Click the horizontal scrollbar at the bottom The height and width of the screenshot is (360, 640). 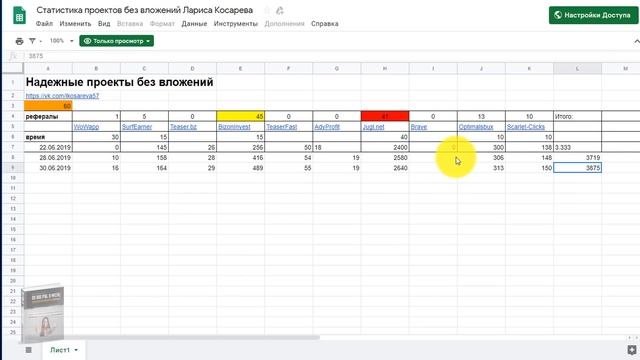tap(171, 338)
